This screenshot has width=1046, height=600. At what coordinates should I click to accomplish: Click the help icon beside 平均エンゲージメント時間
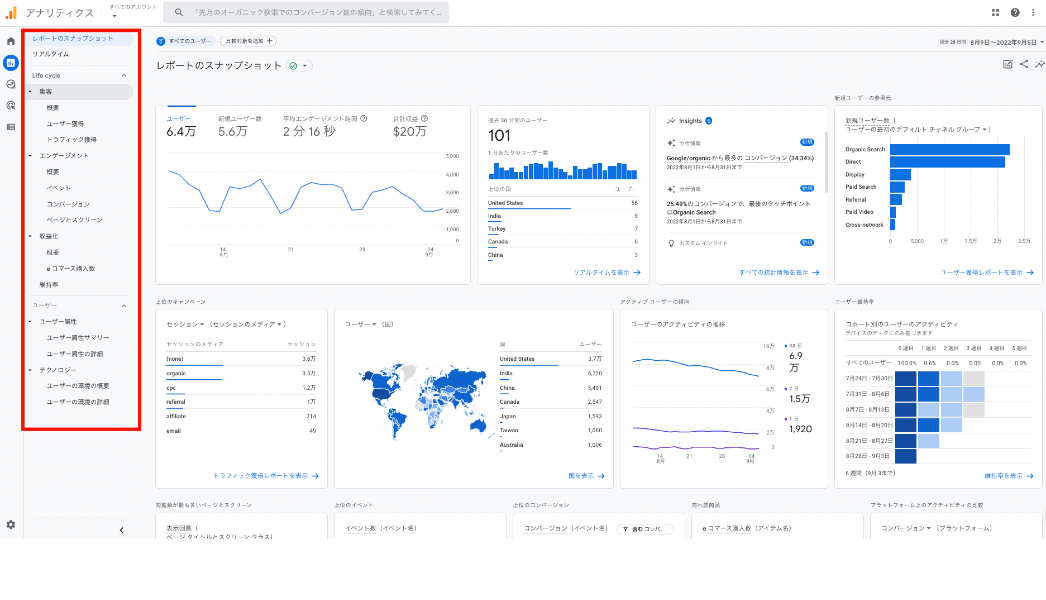pos(364,118)
